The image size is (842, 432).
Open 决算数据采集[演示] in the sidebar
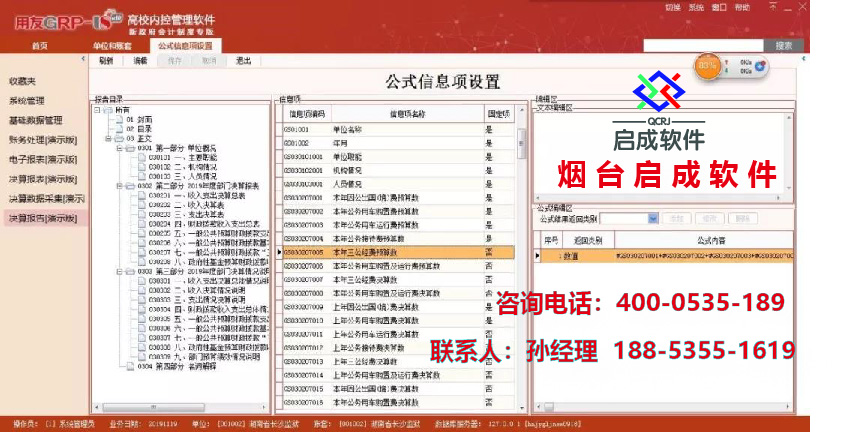[46, 198]
